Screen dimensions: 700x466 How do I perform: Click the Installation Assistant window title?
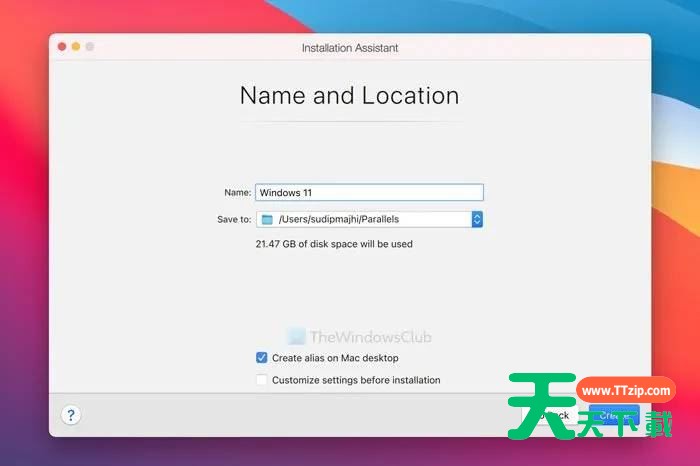click(x=350, y=48)
